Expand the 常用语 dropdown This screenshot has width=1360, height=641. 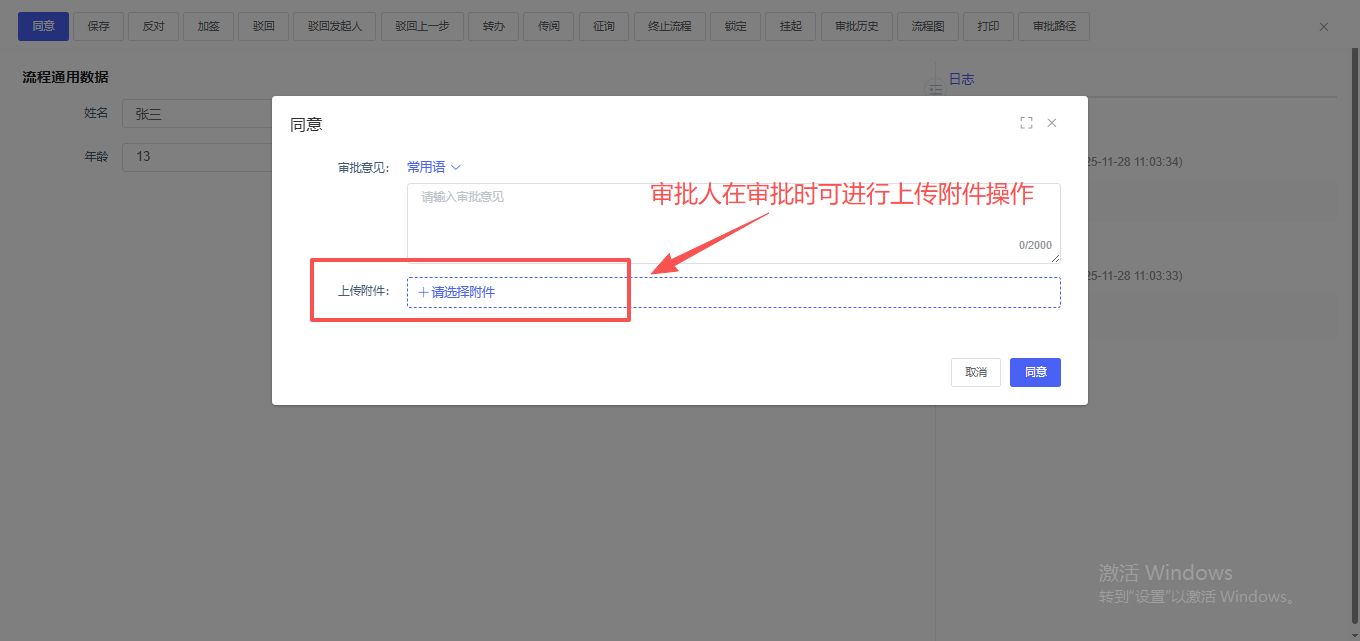(426, 167)
